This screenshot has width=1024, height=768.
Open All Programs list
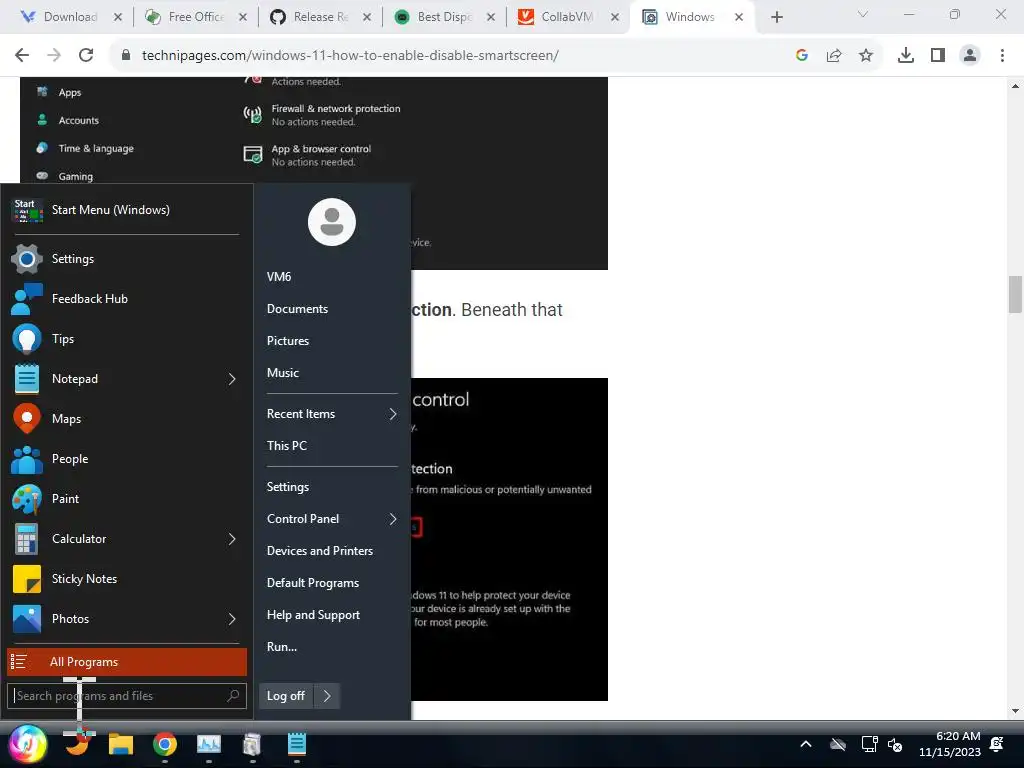click(127, 662)
